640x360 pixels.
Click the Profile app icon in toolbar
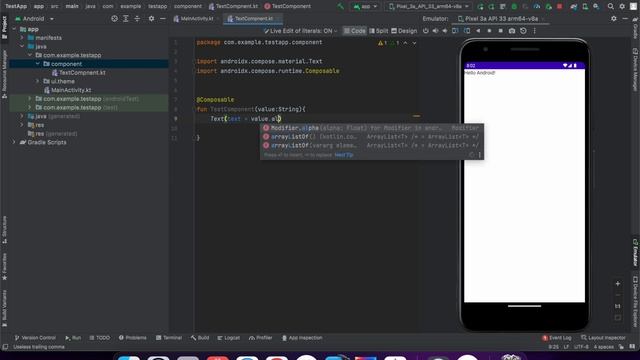537,7
